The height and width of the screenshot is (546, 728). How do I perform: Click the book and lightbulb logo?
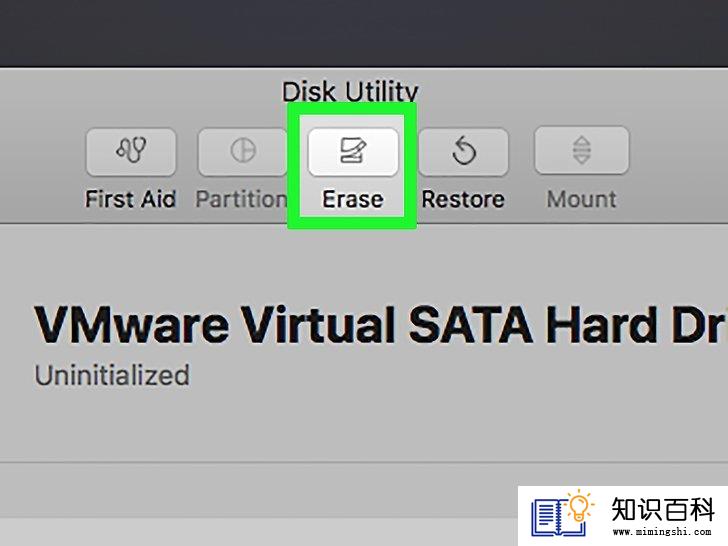pyautogui.click(x=562, y=512)
